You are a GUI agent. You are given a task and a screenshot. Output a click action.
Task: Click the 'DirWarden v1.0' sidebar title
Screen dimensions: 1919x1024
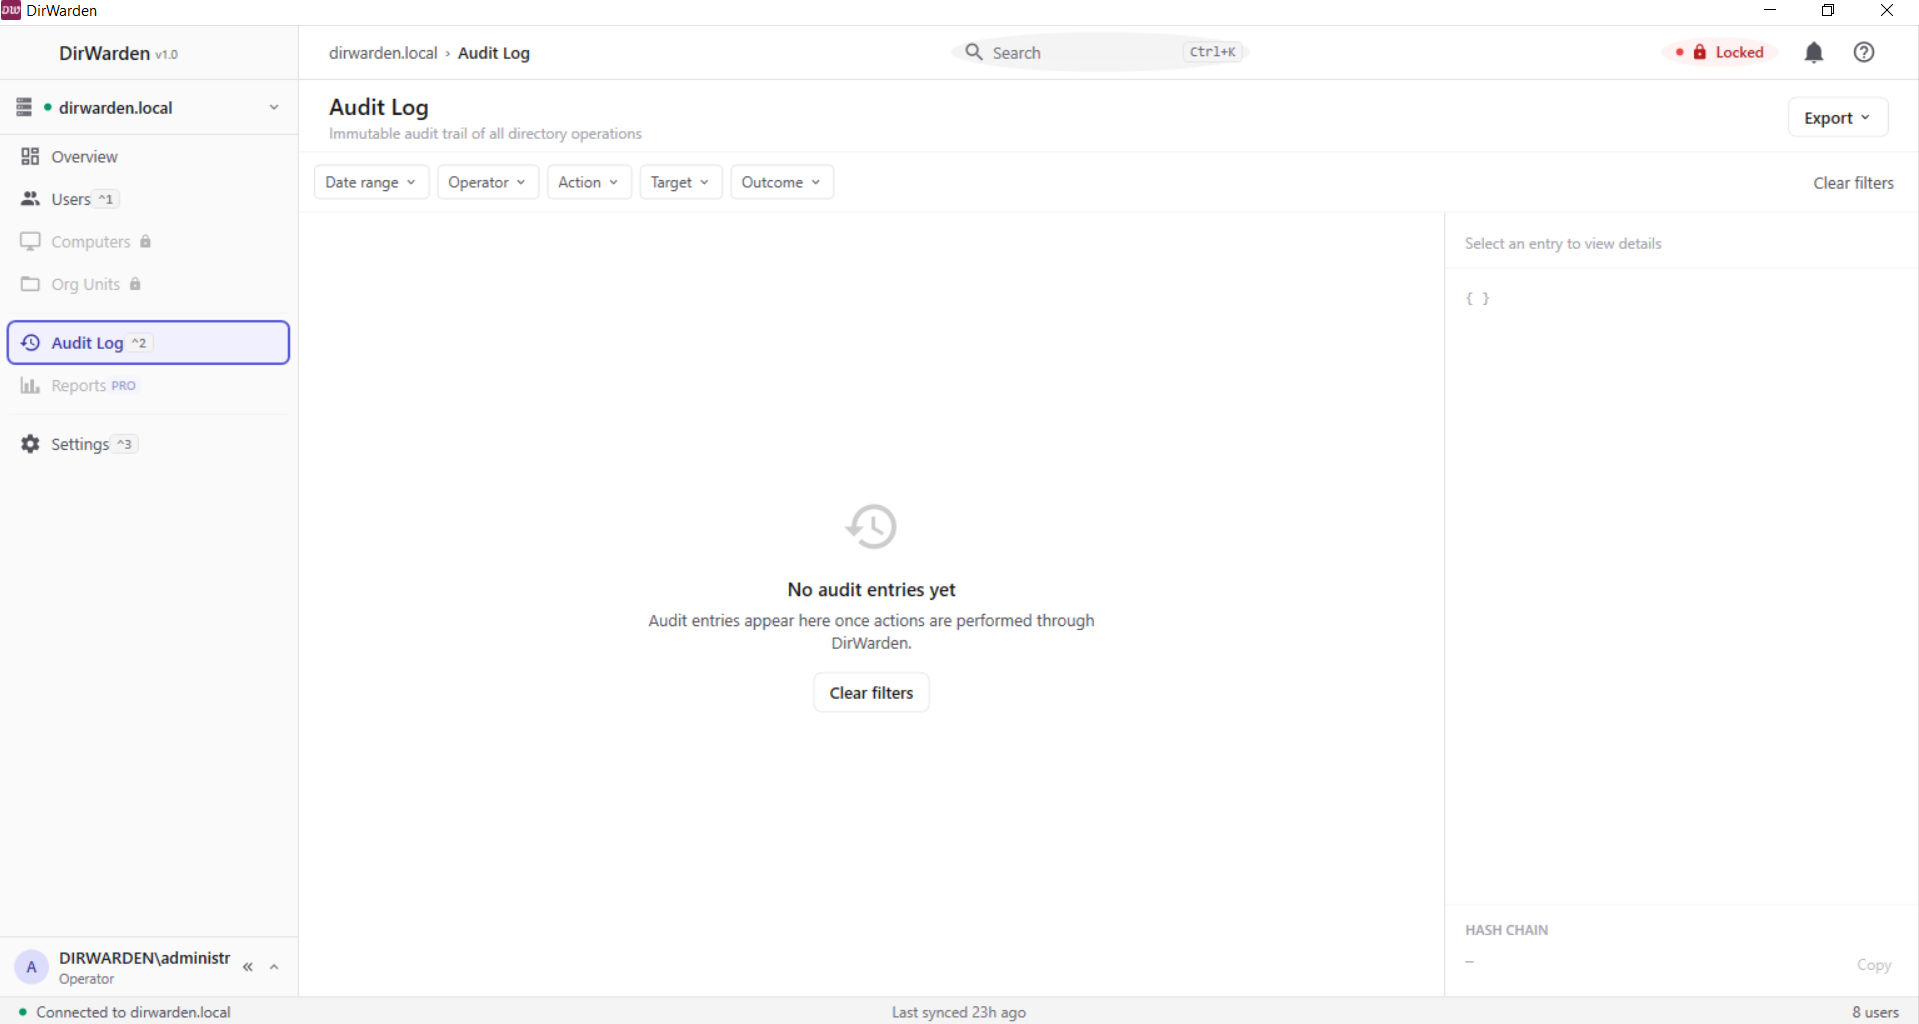[118, 53]
